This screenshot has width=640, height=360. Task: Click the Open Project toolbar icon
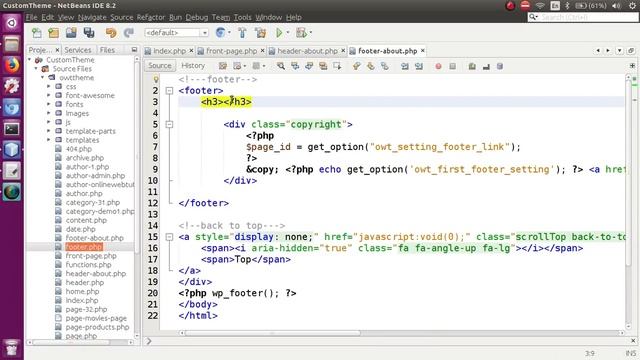(71, 33)
